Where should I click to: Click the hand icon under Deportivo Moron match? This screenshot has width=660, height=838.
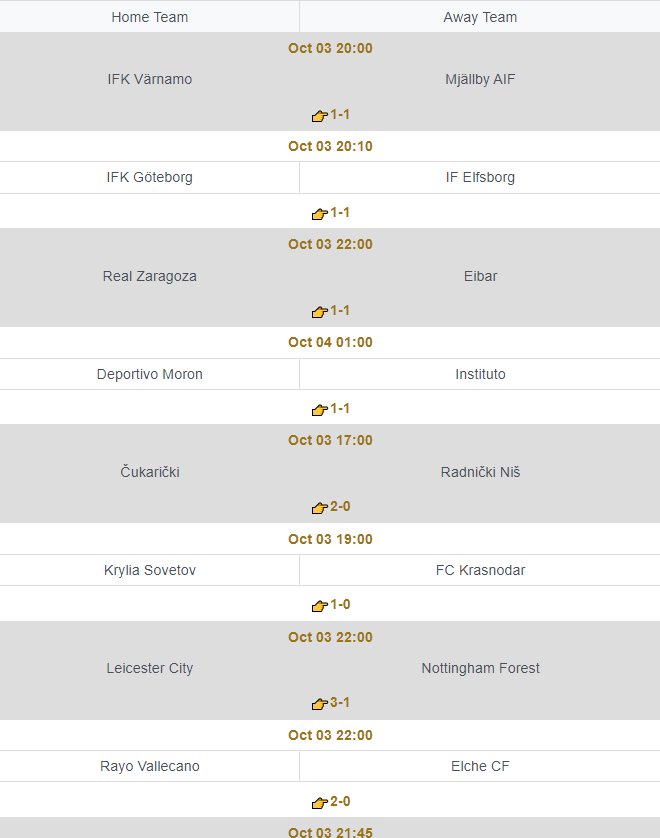coord(320,410)
